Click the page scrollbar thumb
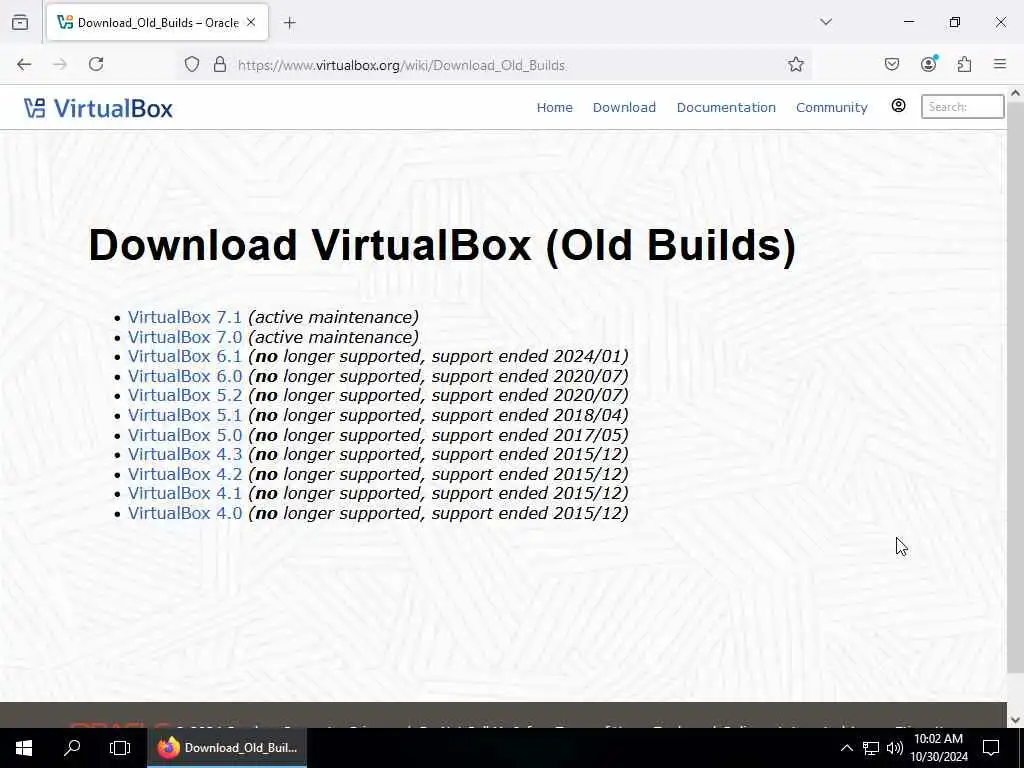The width and height of the screenshot is (1024, 768). coord(1016,387)
